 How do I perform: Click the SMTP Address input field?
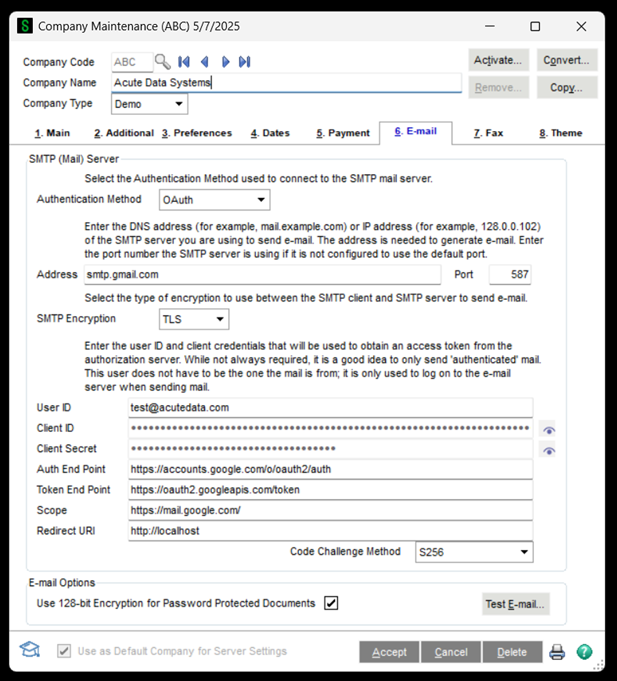(x=284, y=275)
